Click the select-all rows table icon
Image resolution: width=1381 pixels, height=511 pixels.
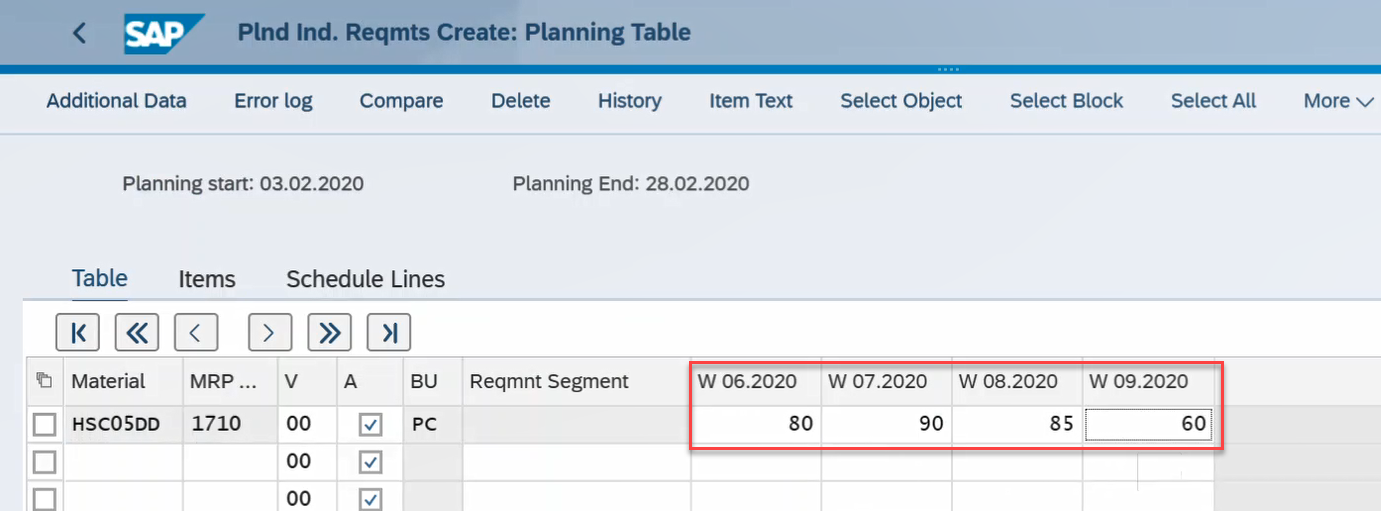[x=43, y=381]
